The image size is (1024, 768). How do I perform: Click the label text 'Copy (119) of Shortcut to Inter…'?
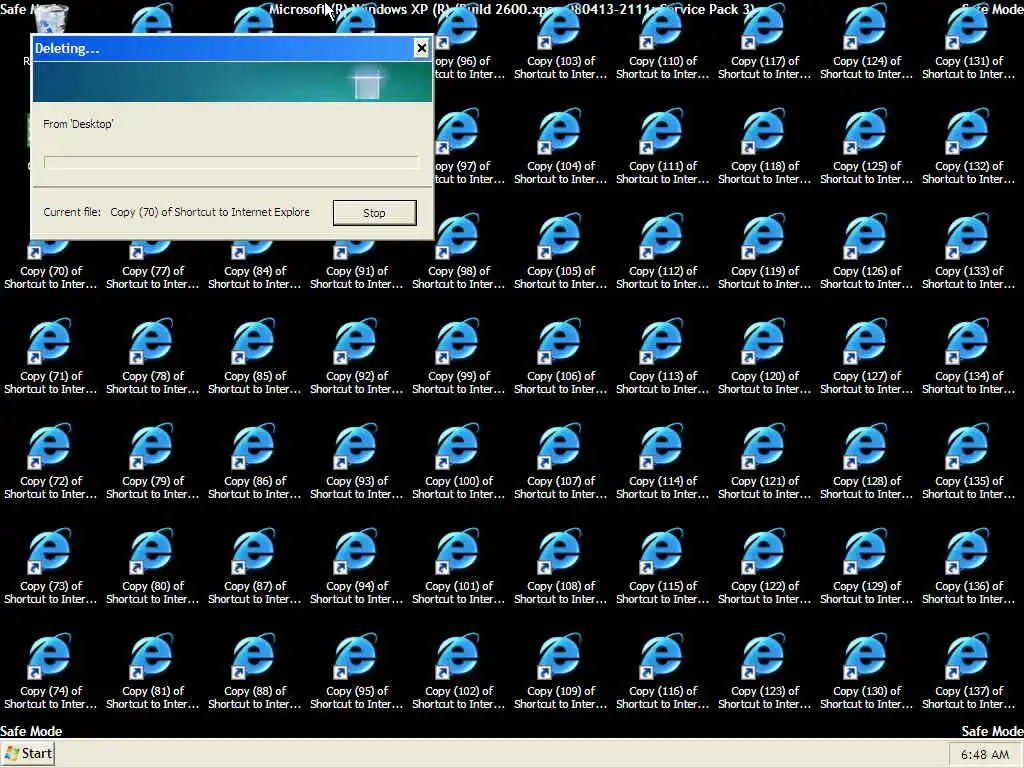coord(763,278)
